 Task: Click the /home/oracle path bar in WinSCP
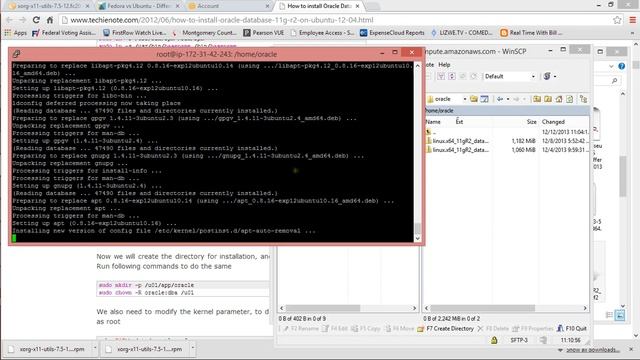(x=506, y=111)
